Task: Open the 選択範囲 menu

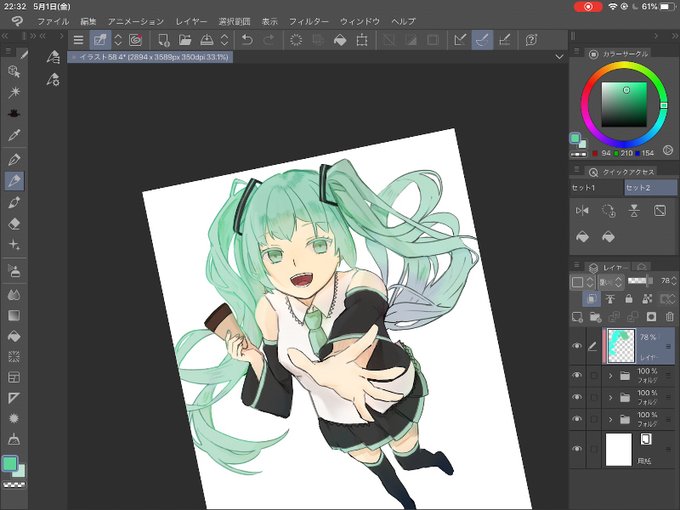Action: tap(235, 21)
